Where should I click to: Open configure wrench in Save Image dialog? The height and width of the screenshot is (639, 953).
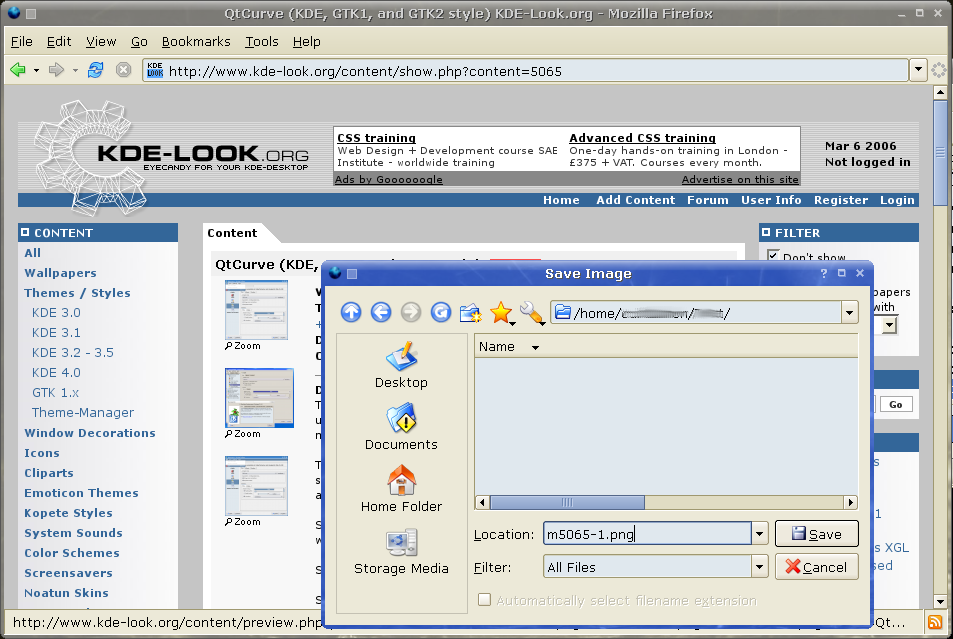[531, 313]
